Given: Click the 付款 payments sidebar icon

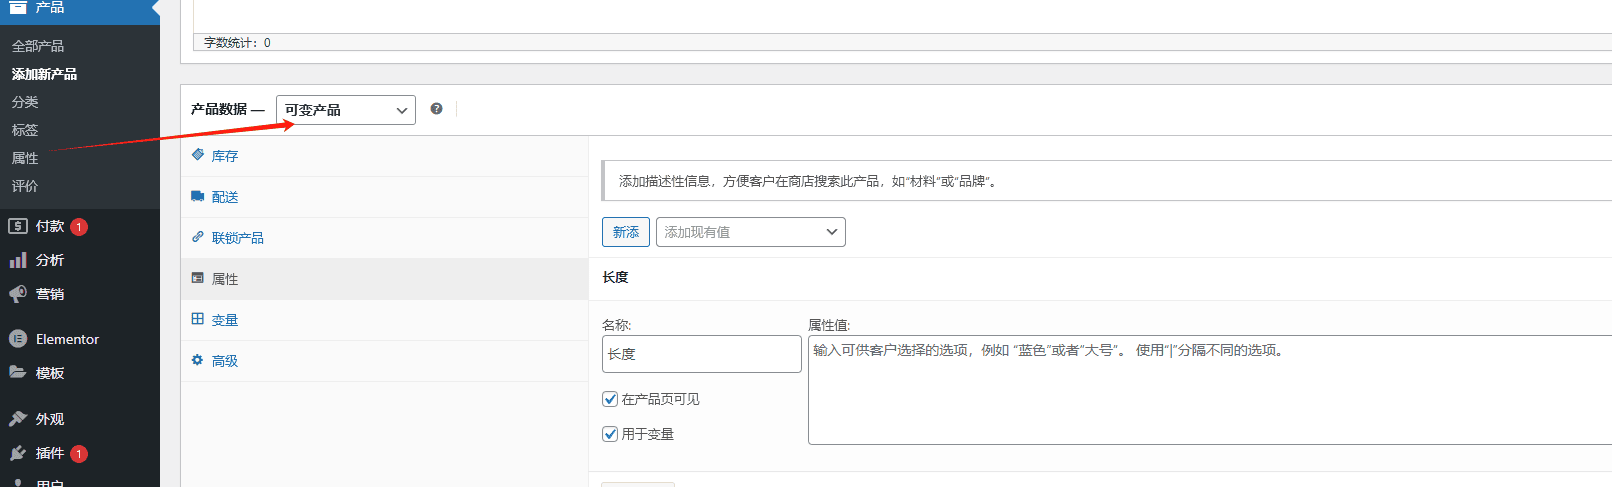Looking at the screenshot, I should point(18,226).
